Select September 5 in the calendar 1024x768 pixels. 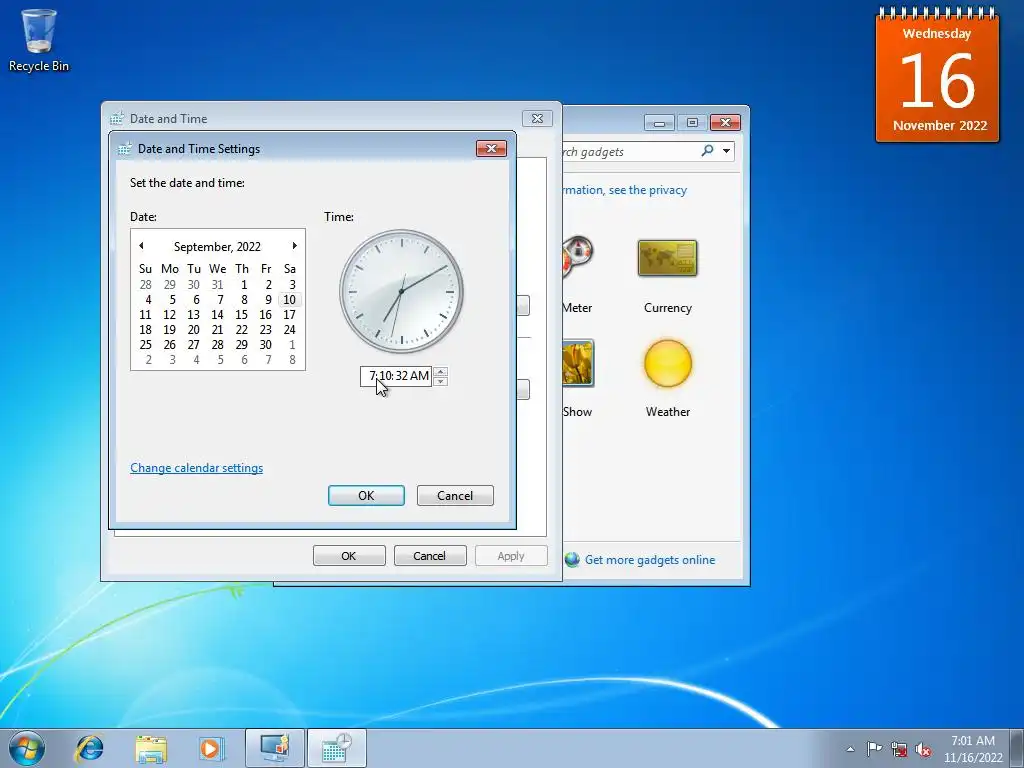tap(172, 300)
